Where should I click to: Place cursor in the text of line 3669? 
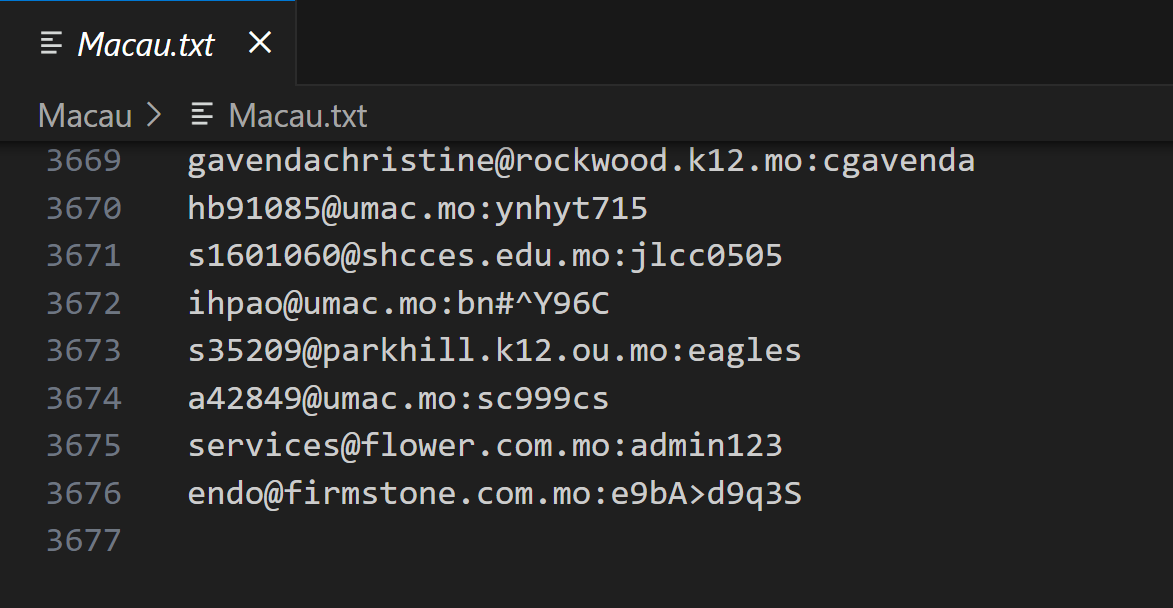(580, 161)
